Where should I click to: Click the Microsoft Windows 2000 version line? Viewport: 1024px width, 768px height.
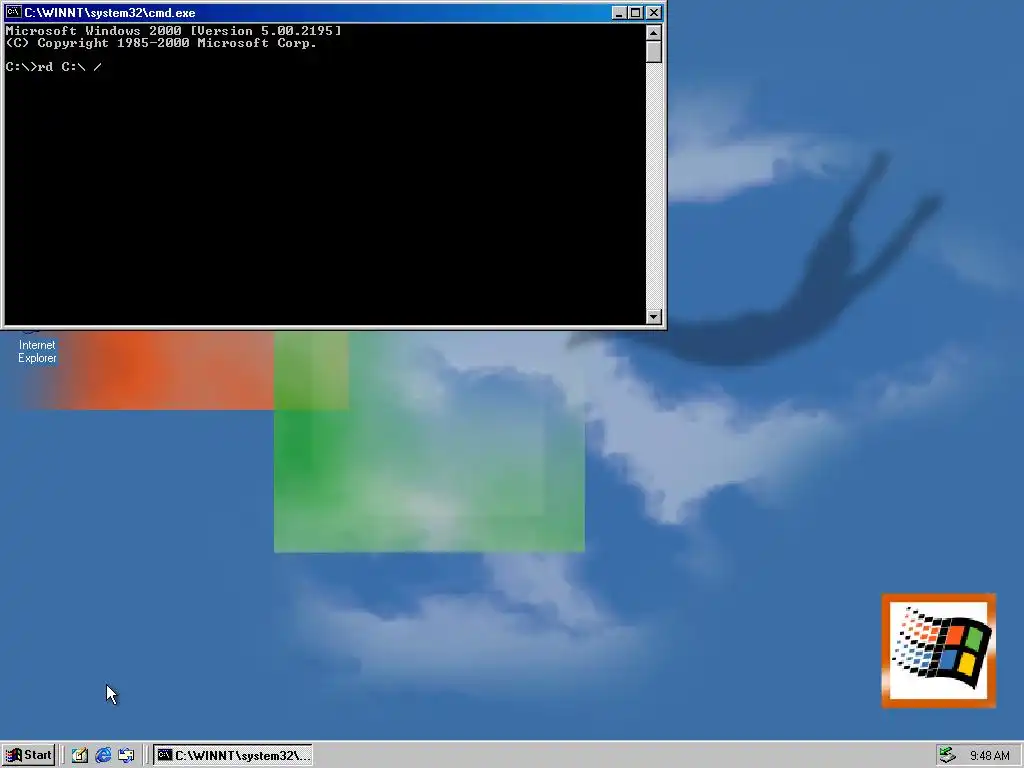tap(173, 31)
